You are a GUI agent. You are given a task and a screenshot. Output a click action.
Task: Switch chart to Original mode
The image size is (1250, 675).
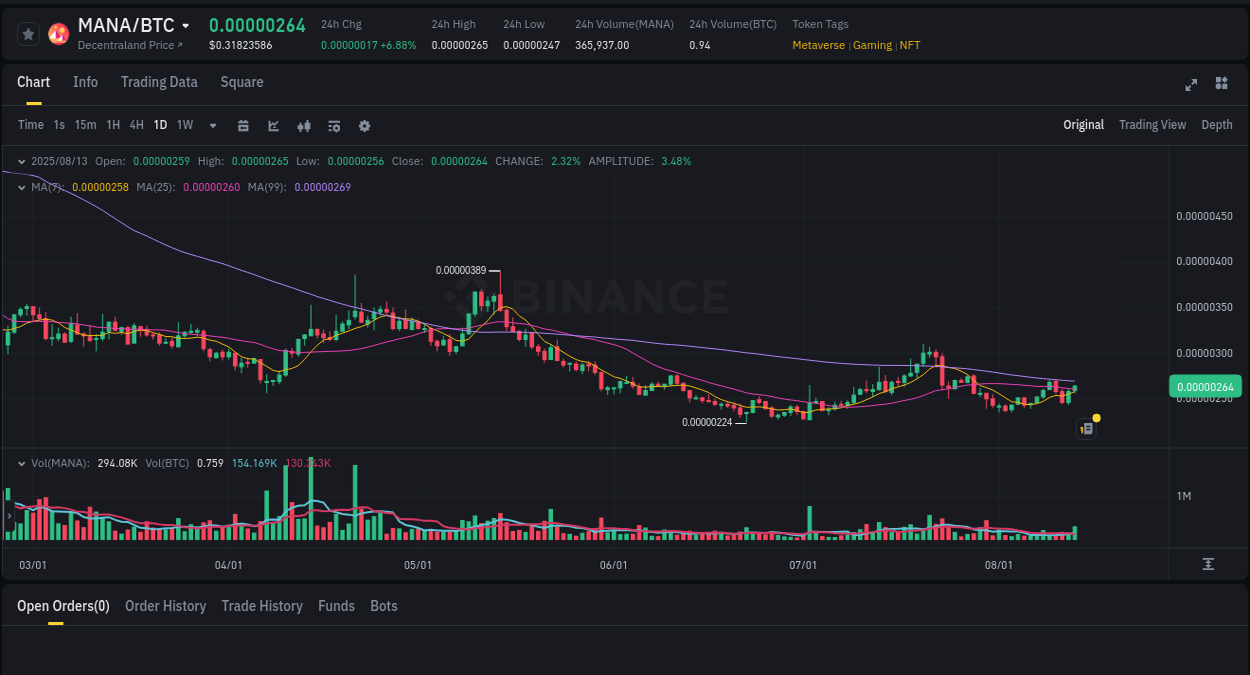(x=1083, y=124)
